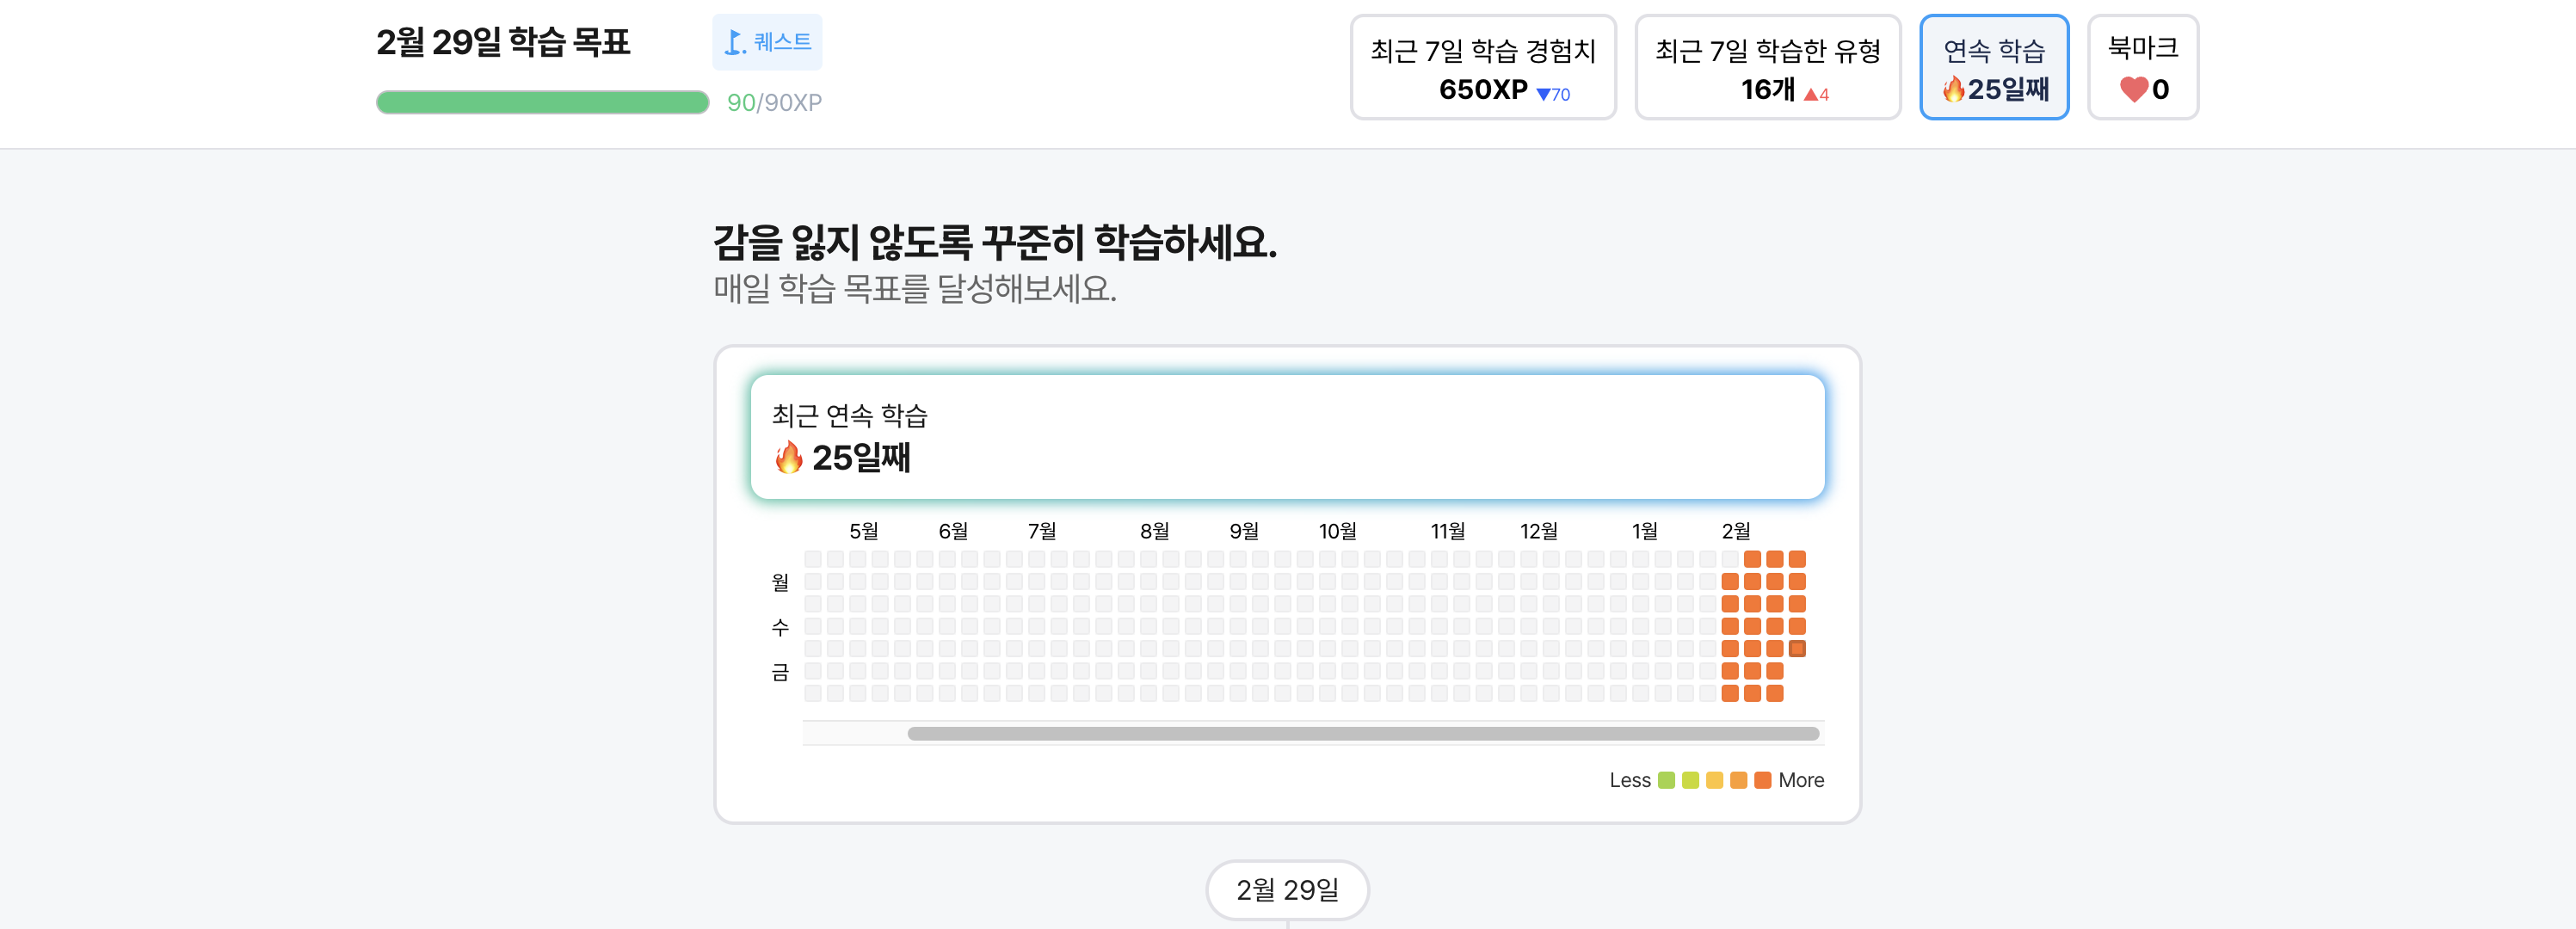Switch to the 연속 학습 tab
Image resolution: width=2576 pixels, height=929 pixels.
tap(1994, 67)
